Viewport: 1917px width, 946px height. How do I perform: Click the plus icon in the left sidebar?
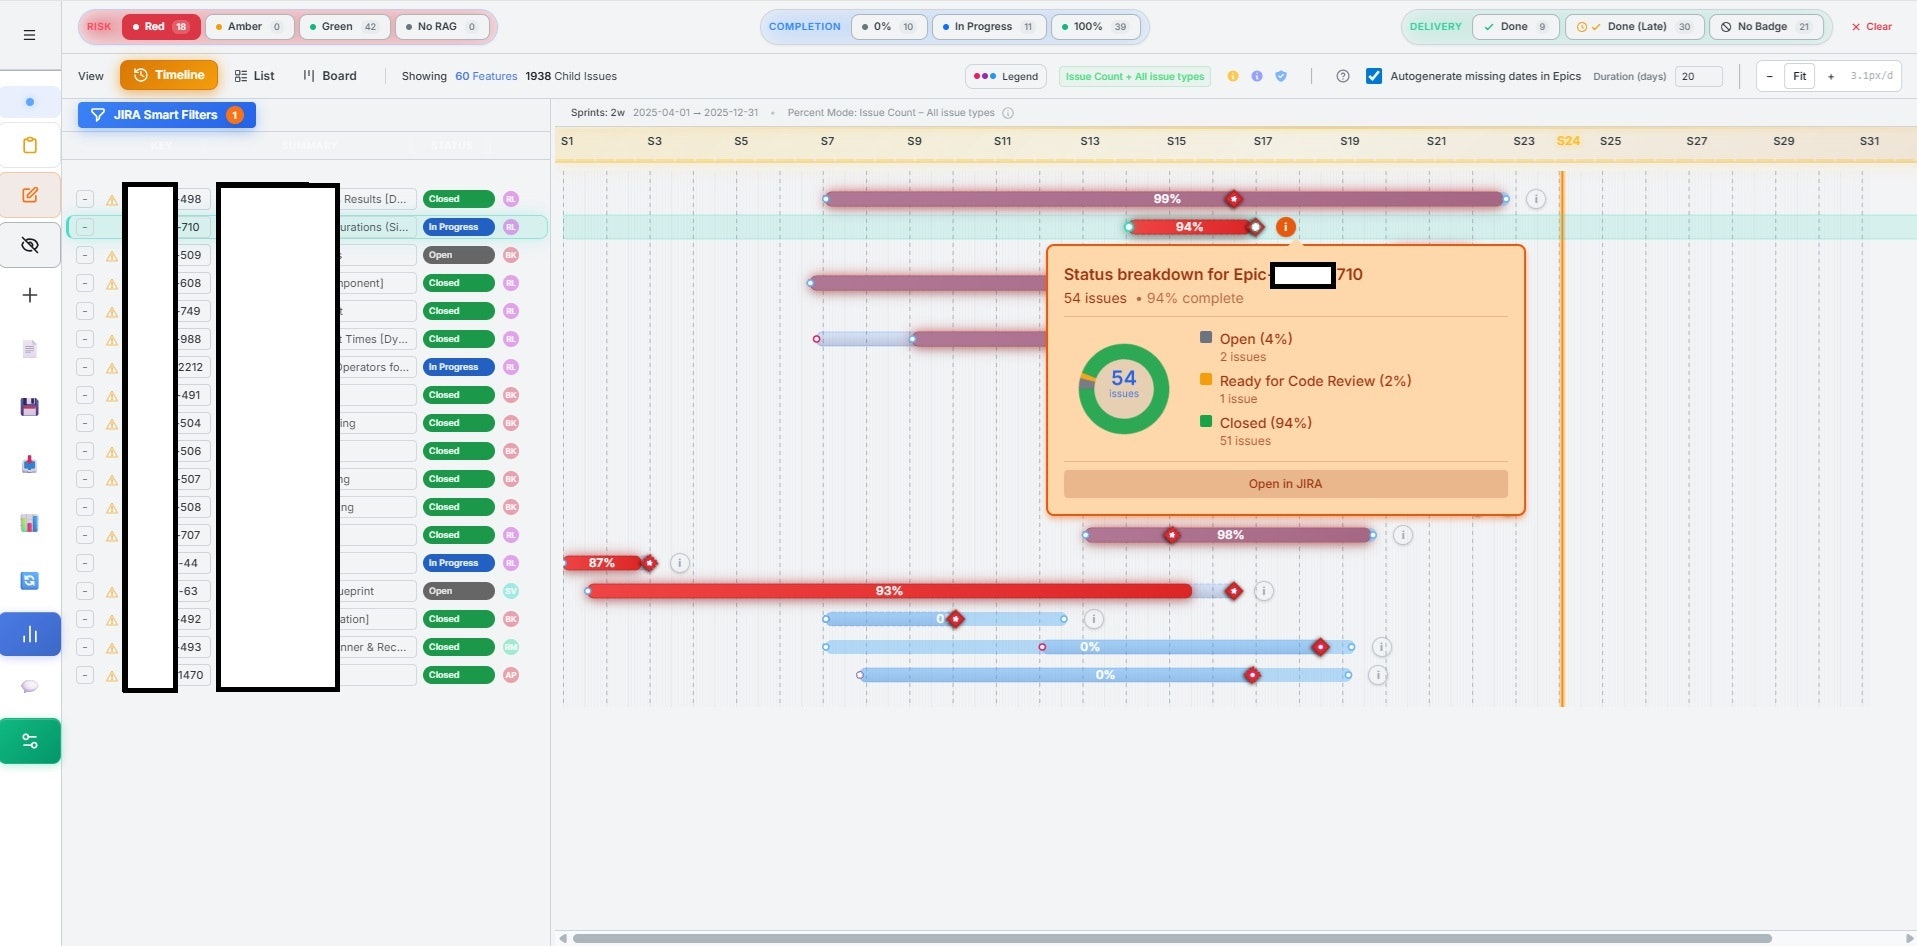click(x=30, y=295)
